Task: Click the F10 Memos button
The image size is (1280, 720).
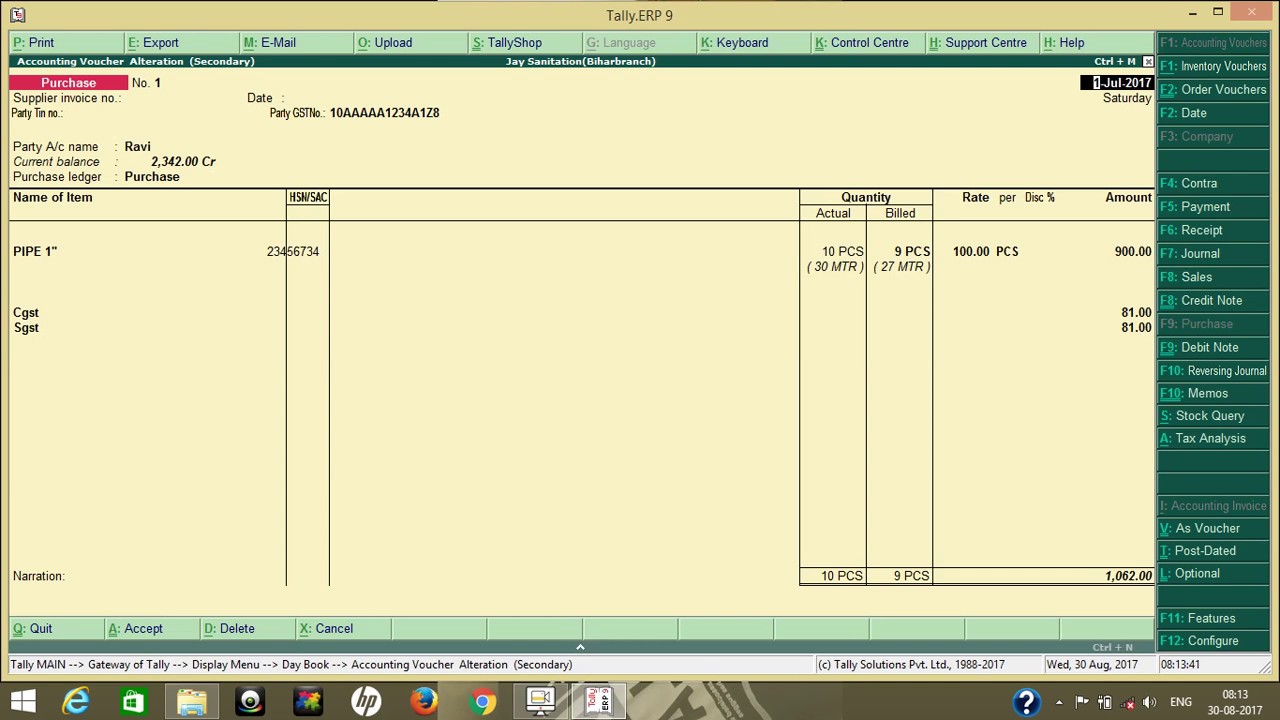Action: 1213,394
